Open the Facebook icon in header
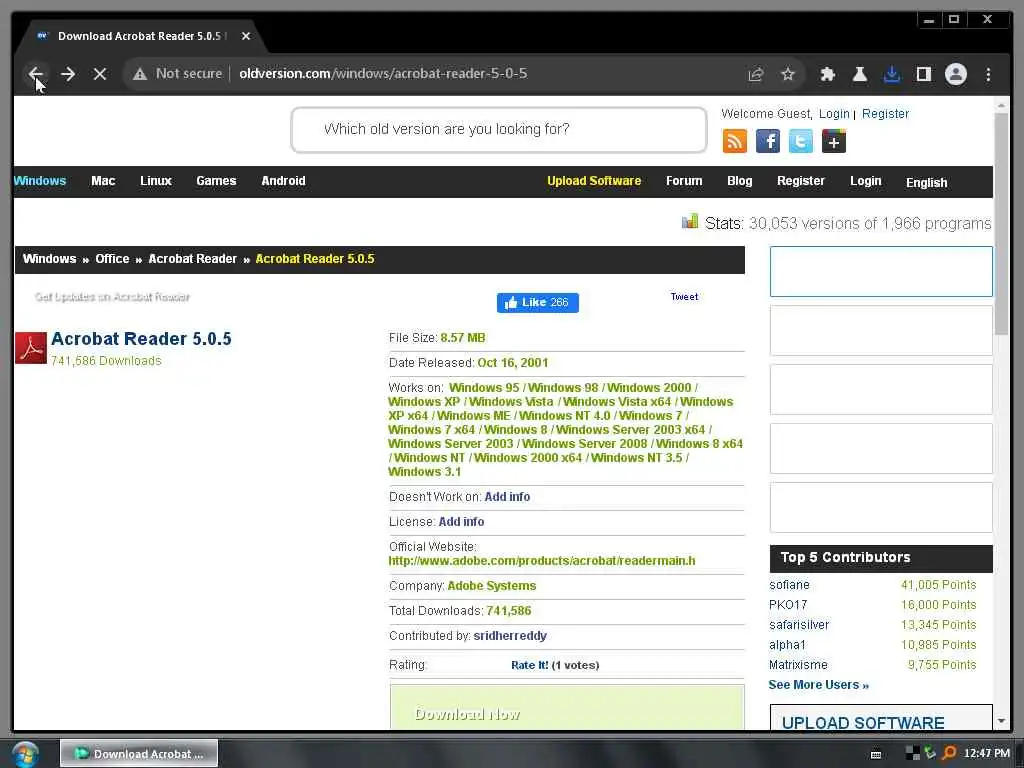 pos(768,141)
